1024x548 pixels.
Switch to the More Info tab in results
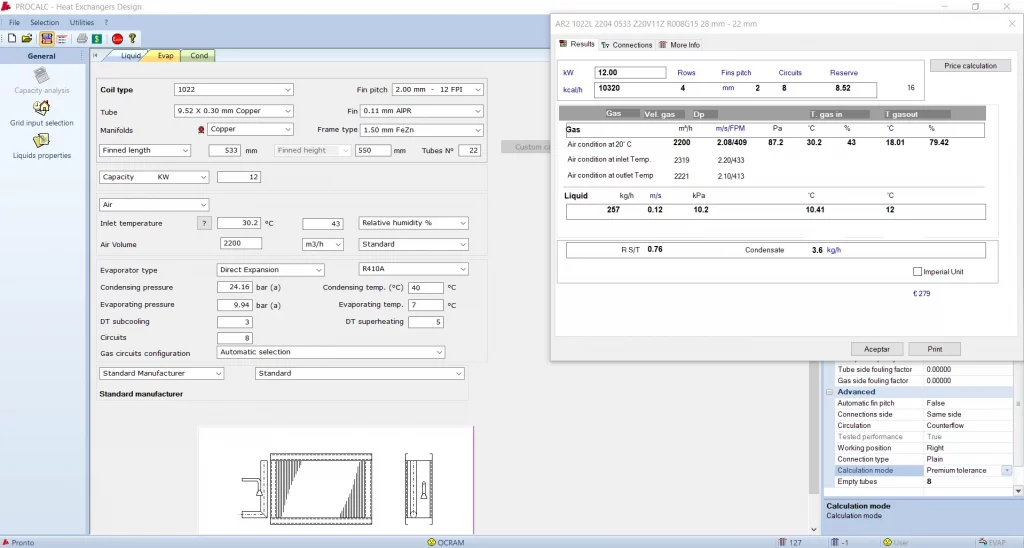(x=679, y=45)
